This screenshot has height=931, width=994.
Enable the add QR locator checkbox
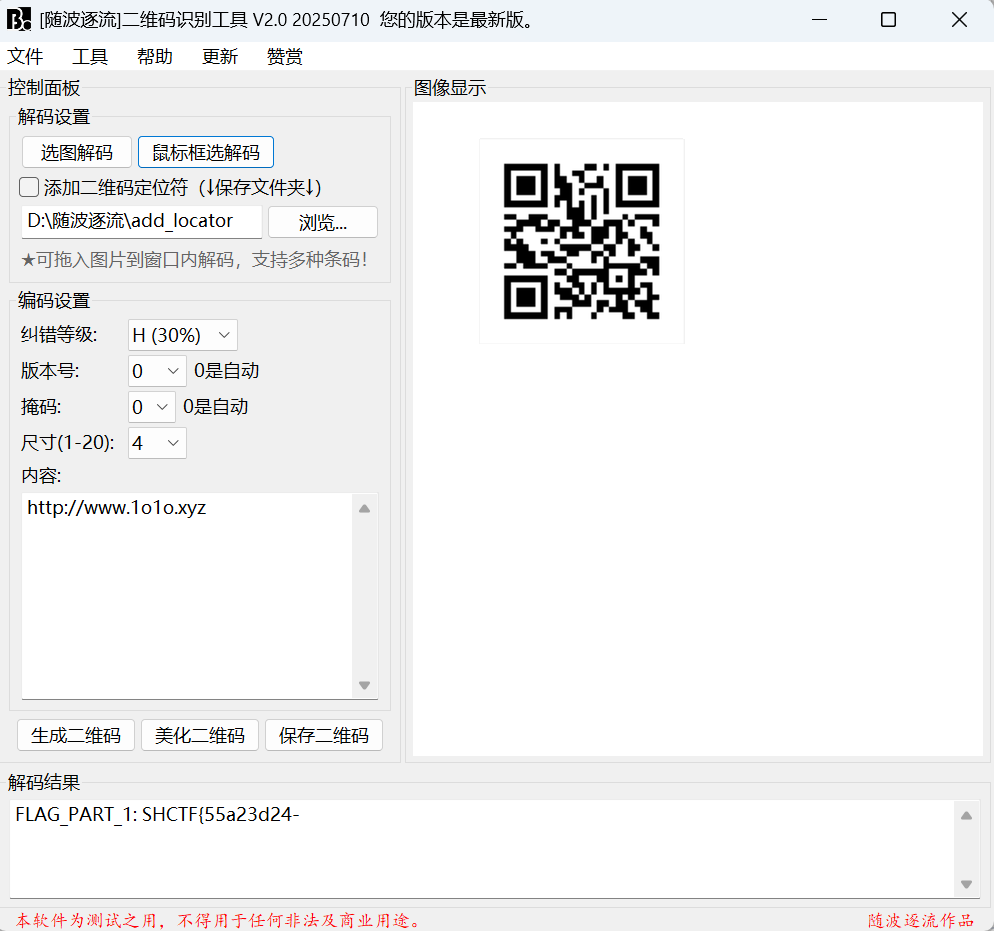30,187
